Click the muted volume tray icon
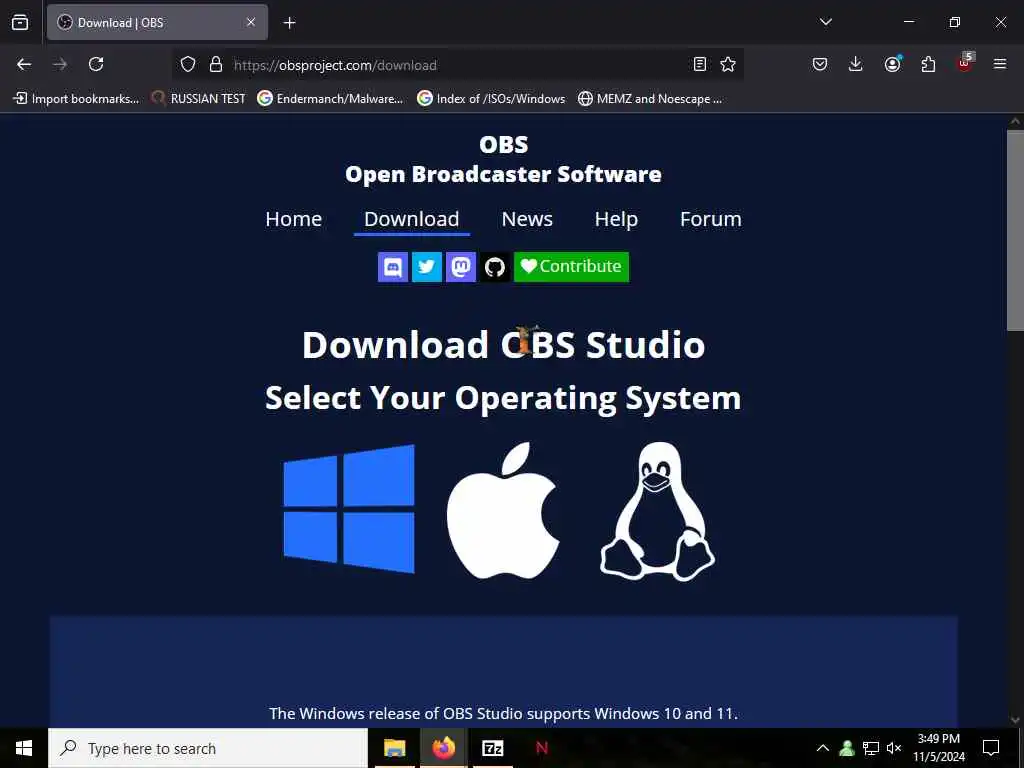The height and width of the screenshot is (768, 1024). (894, 748)
